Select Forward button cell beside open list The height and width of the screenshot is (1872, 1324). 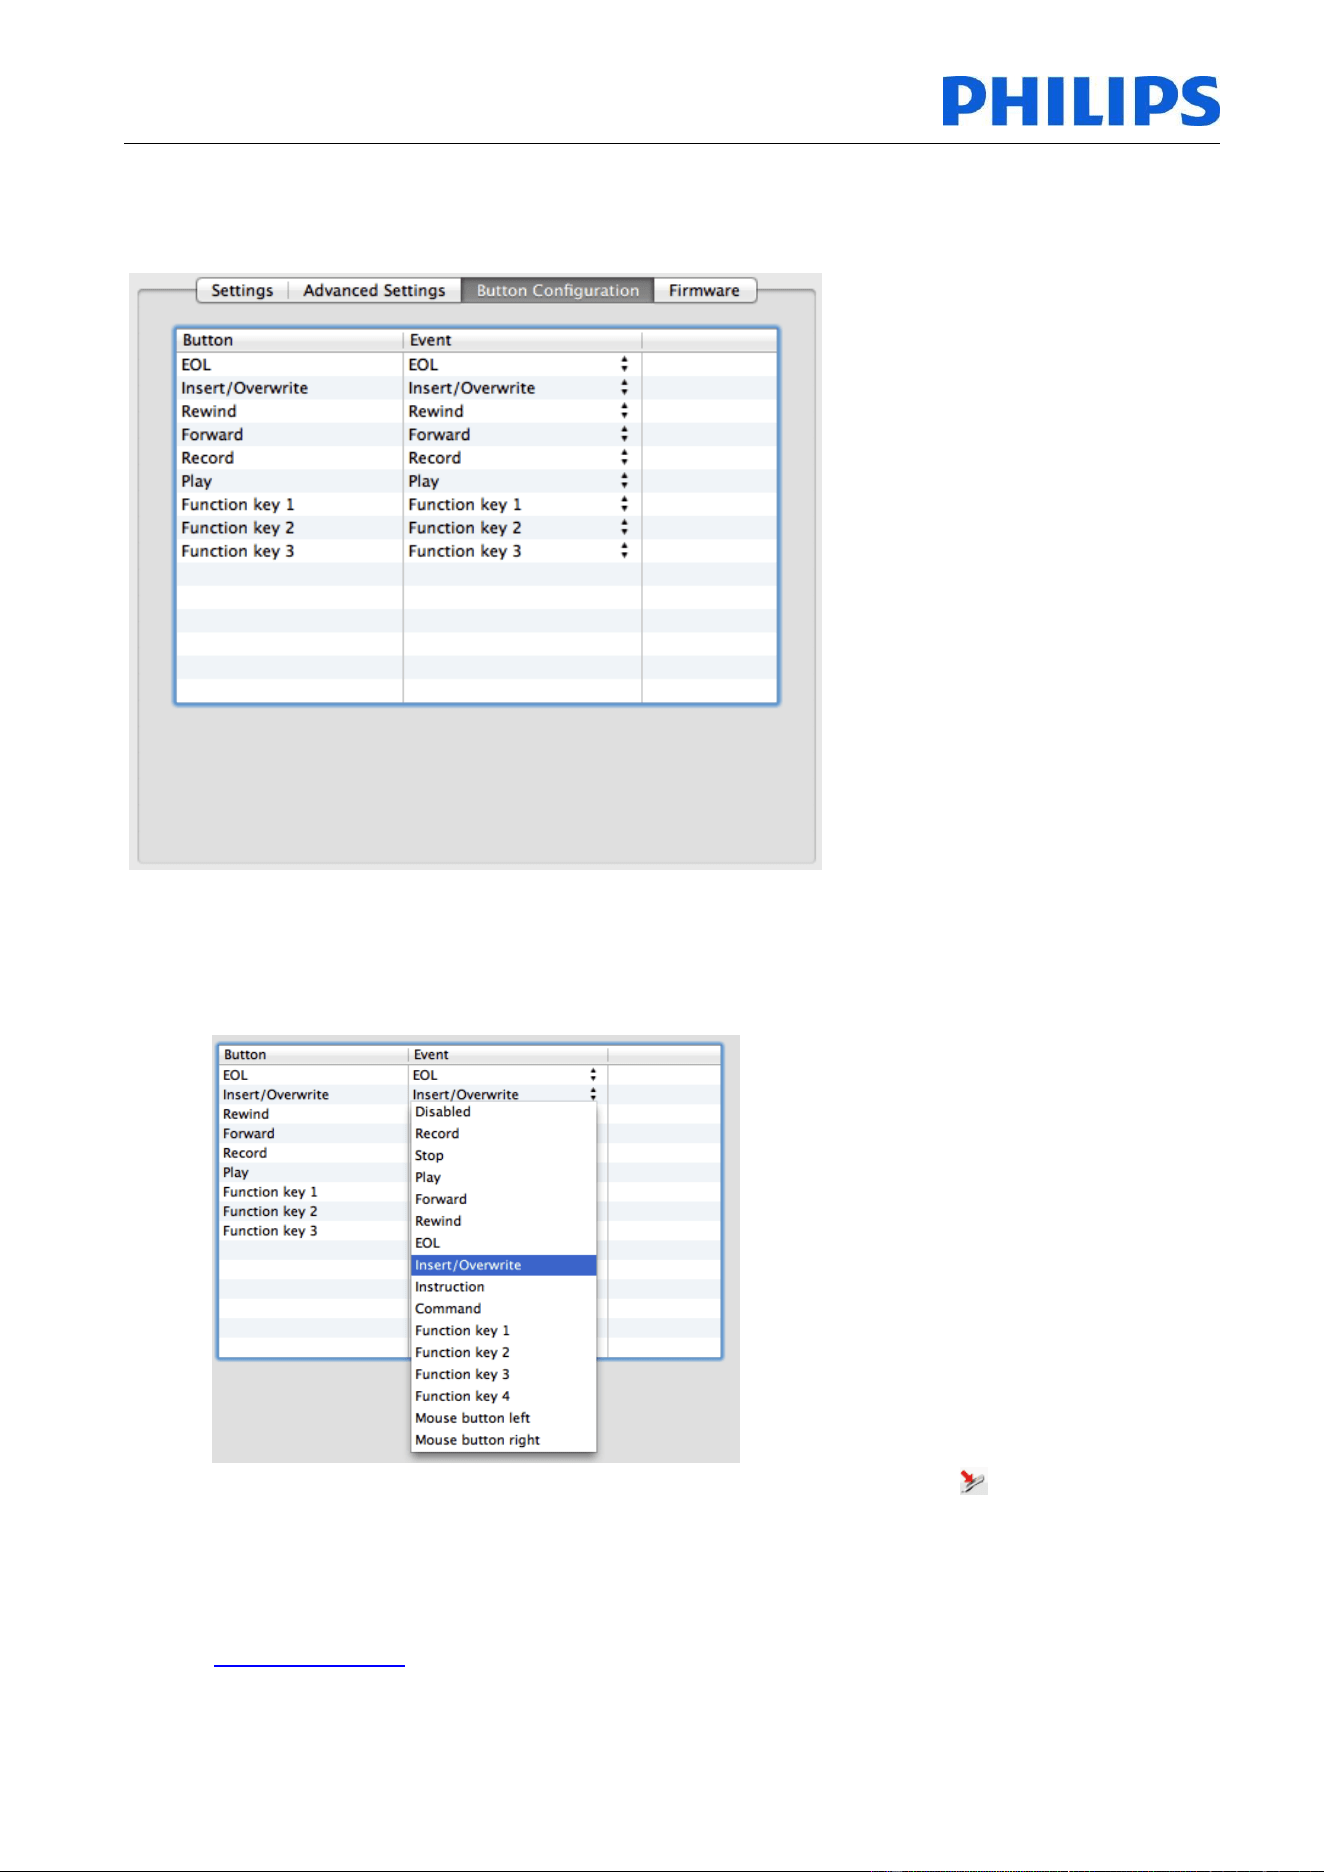[313, 1133]
